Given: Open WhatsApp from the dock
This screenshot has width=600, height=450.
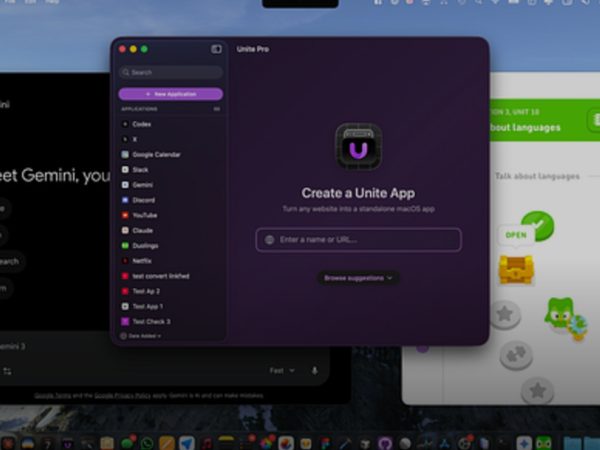Looking at the screenshot, I should [x=147, y=443].
